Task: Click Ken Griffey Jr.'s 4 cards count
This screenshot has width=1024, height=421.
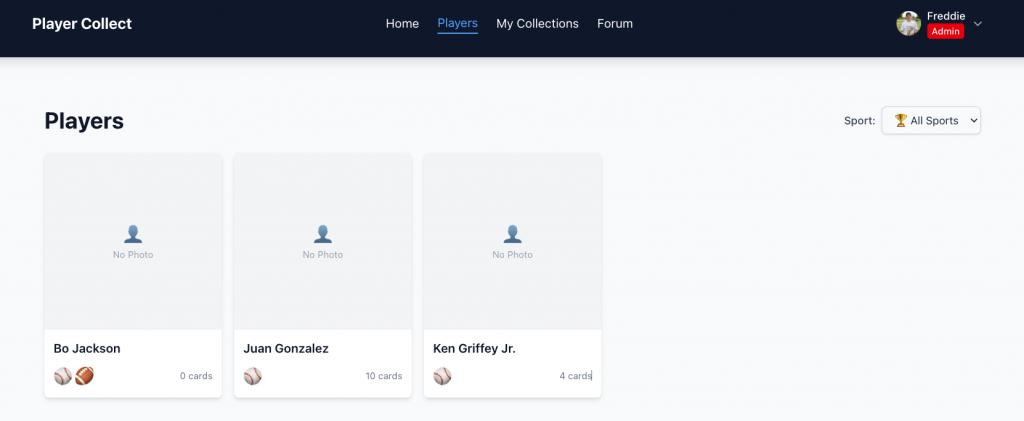Action: [575, 376]
